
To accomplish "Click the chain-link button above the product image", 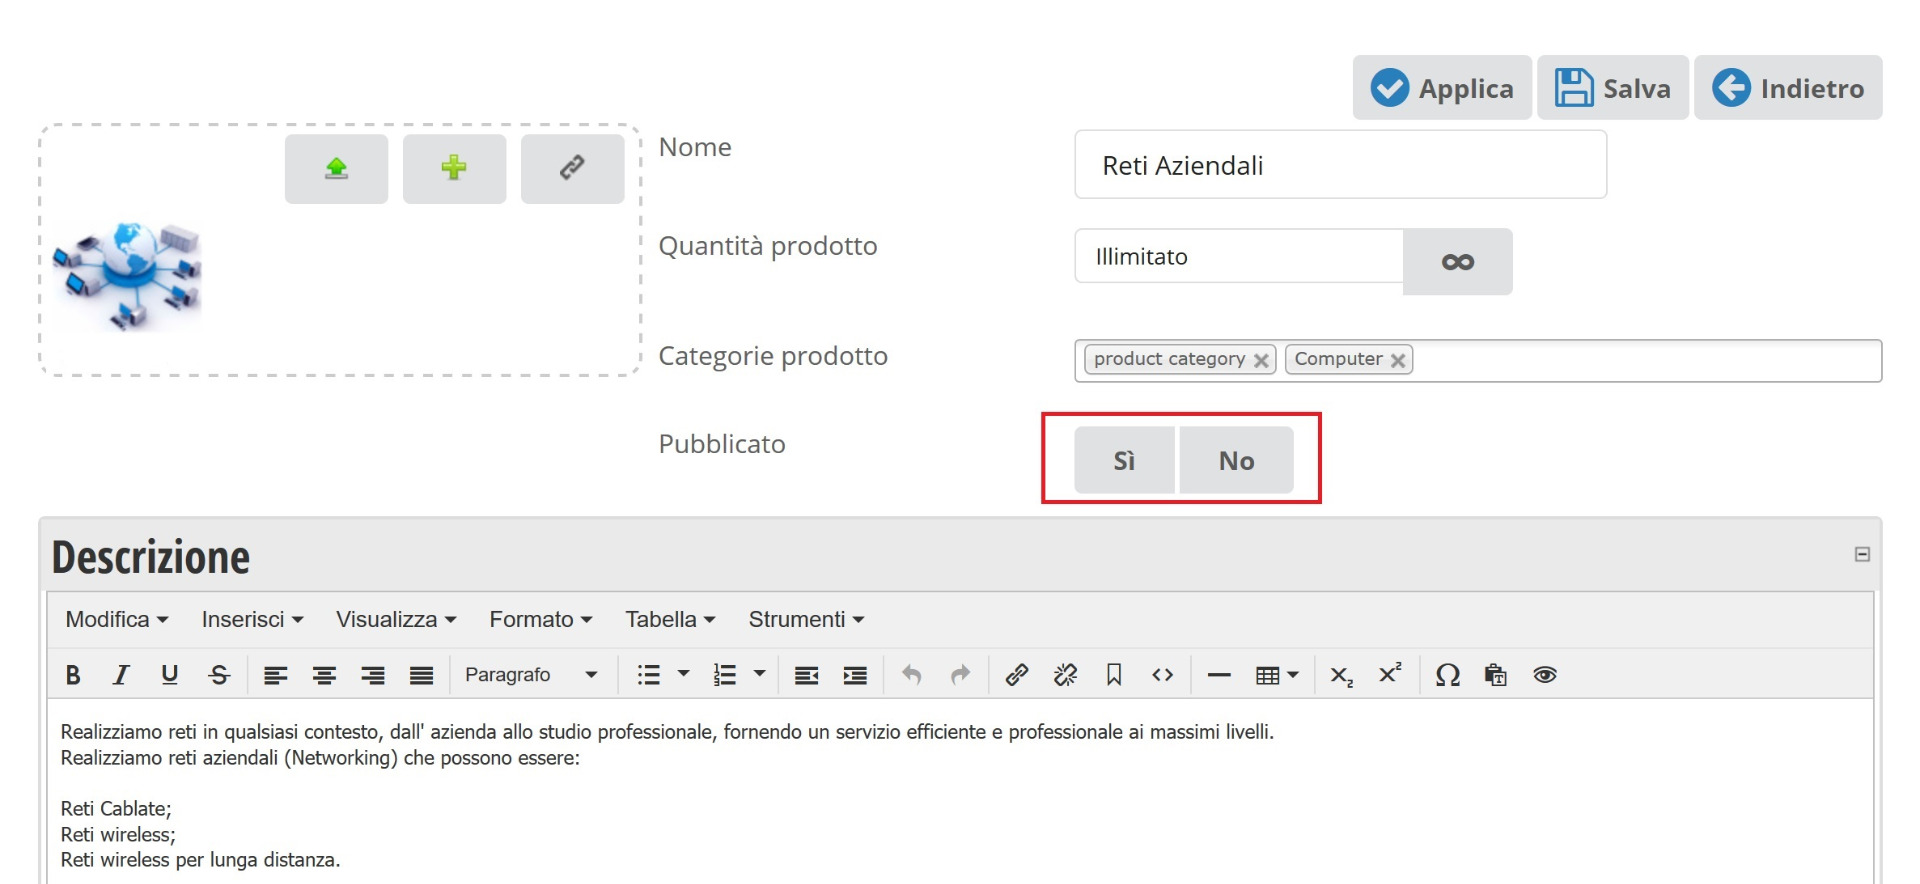I will pos(572,169).
